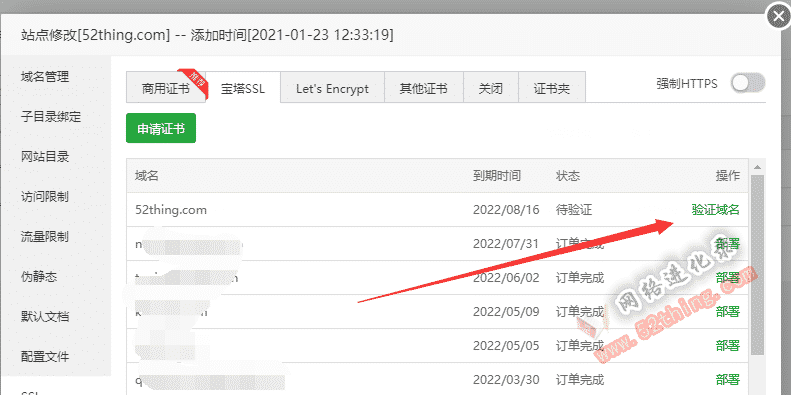Image resolution: width=791 pixels, height=395 pixels.
Task: Click the 到期时间 column header
Action: point(497,176)
